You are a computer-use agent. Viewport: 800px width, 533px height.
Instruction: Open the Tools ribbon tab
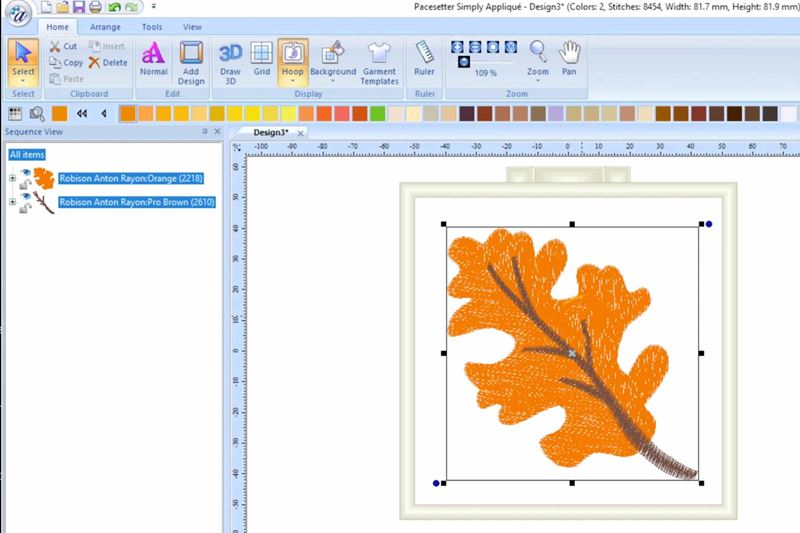pos(152,27)
